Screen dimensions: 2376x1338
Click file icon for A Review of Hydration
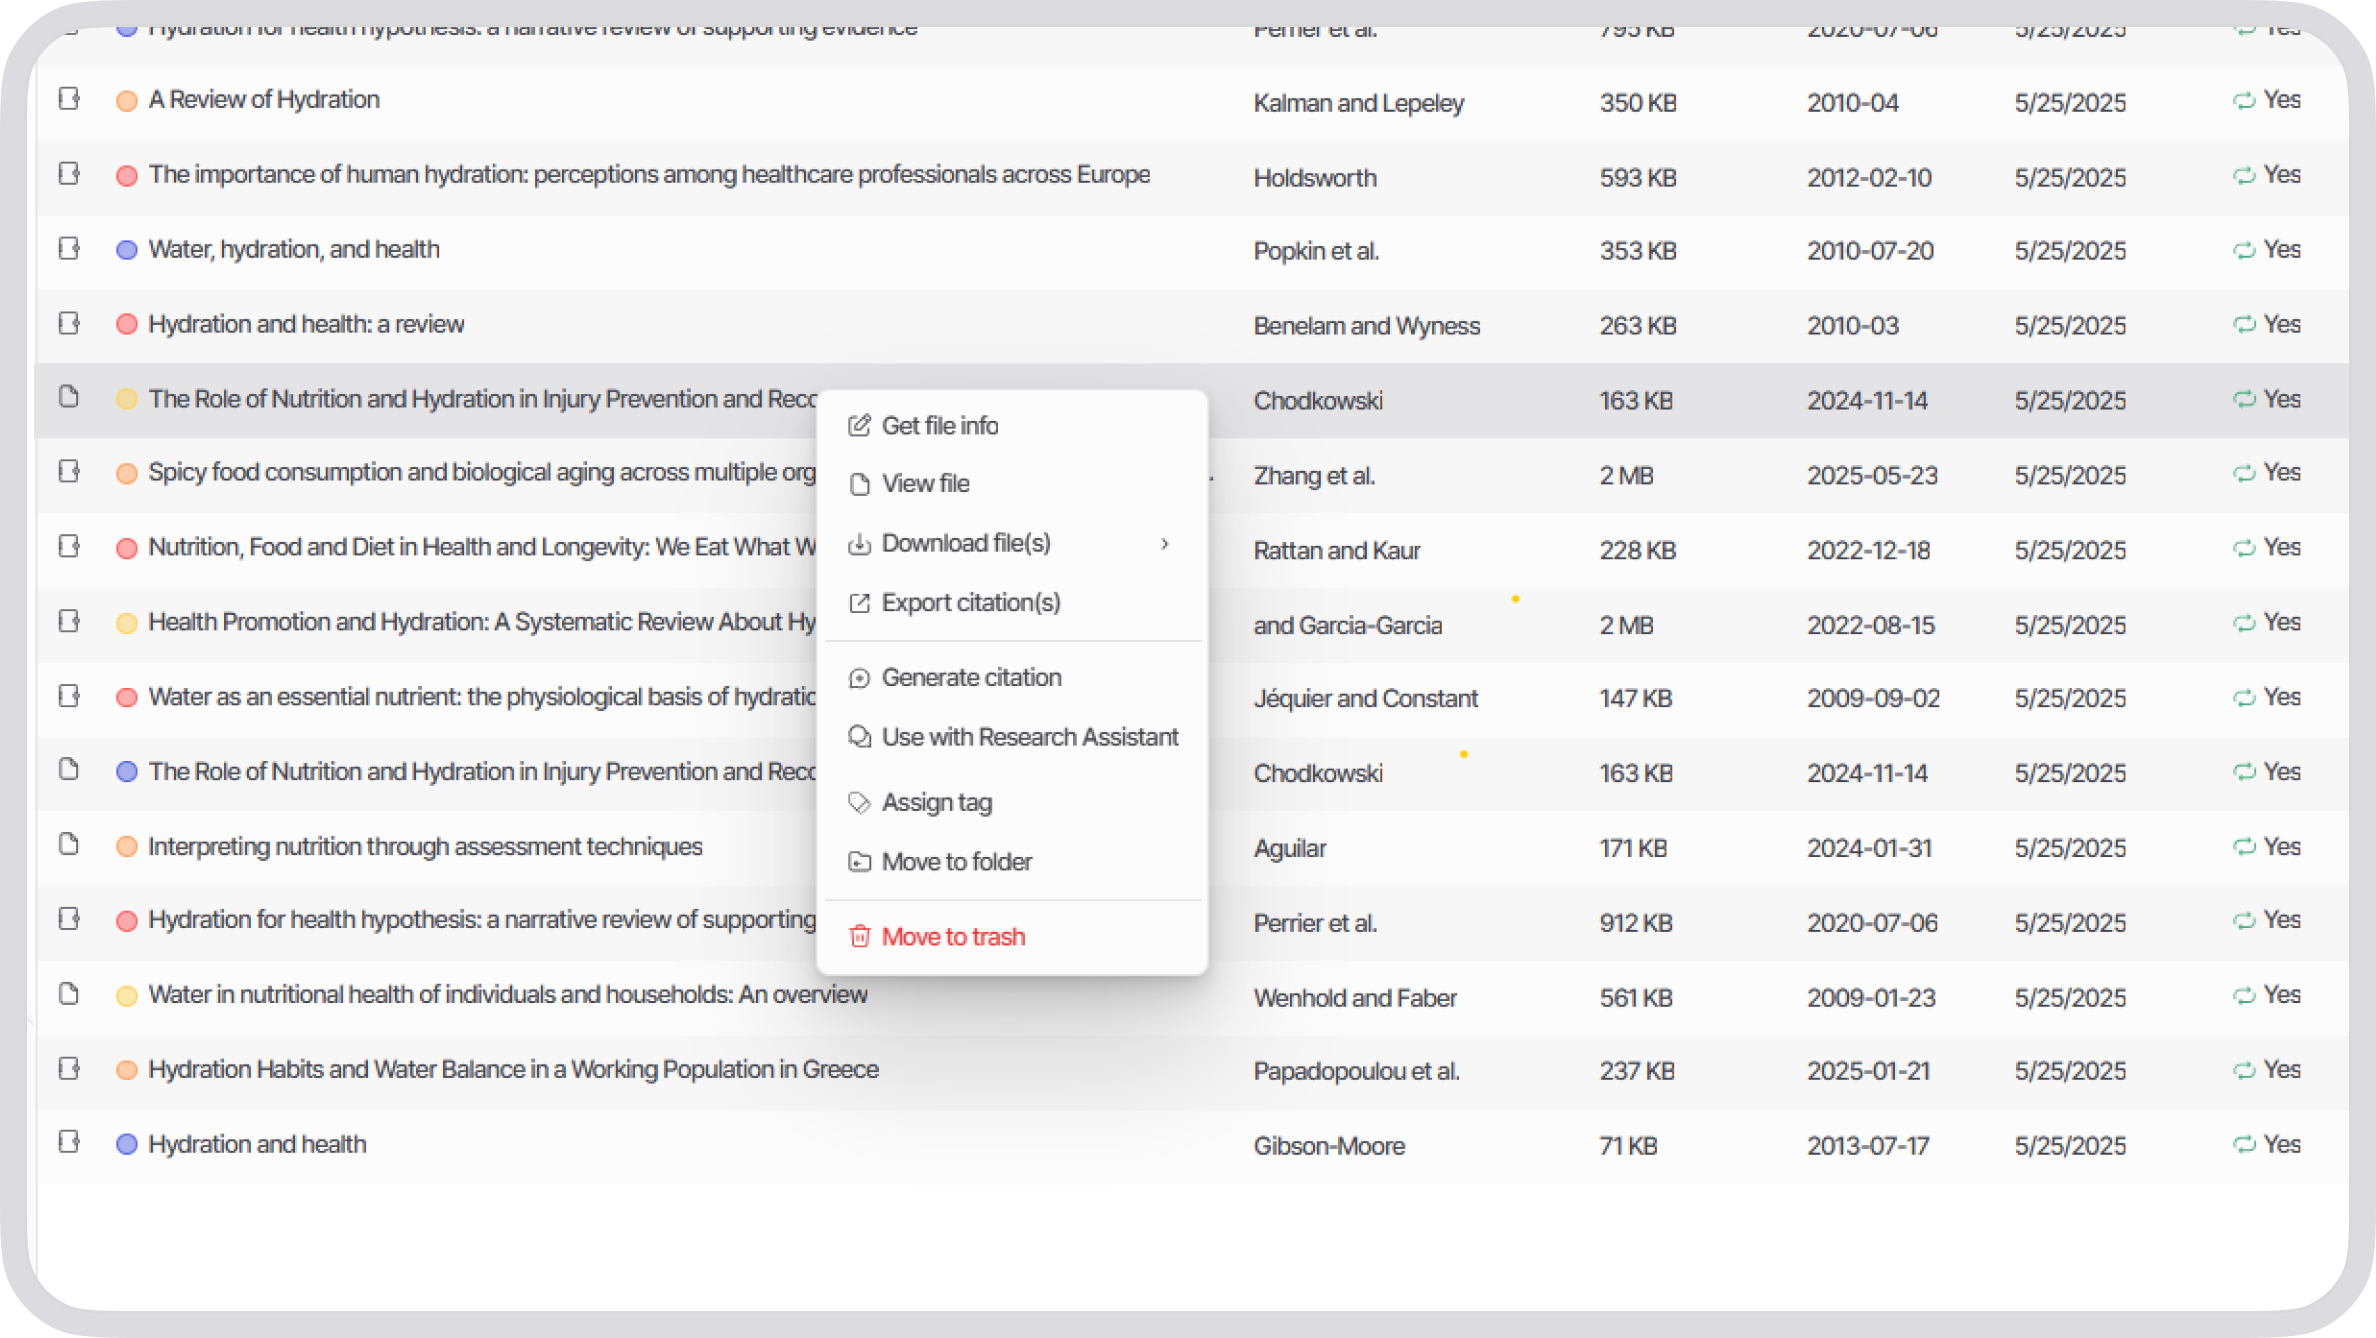tap(69, 99)
